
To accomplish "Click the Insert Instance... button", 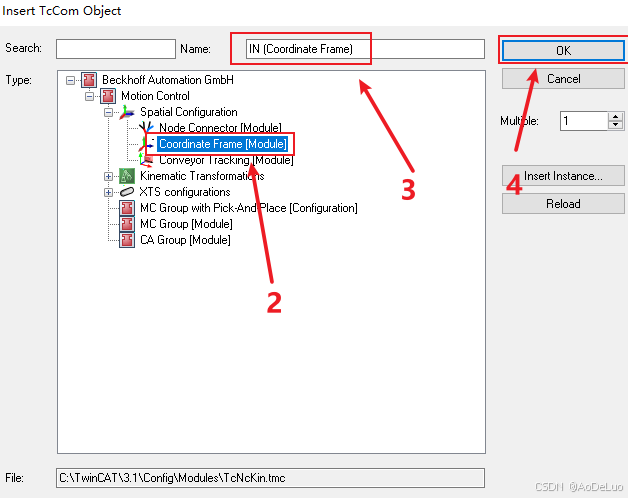I will coord(563,176).
